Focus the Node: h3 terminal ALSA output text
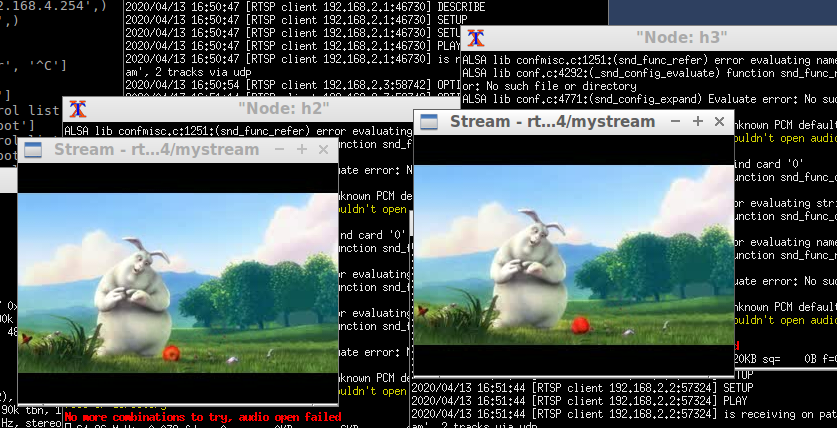The height and width of the screenshot is (428, 837). click(x=650, y=85)
